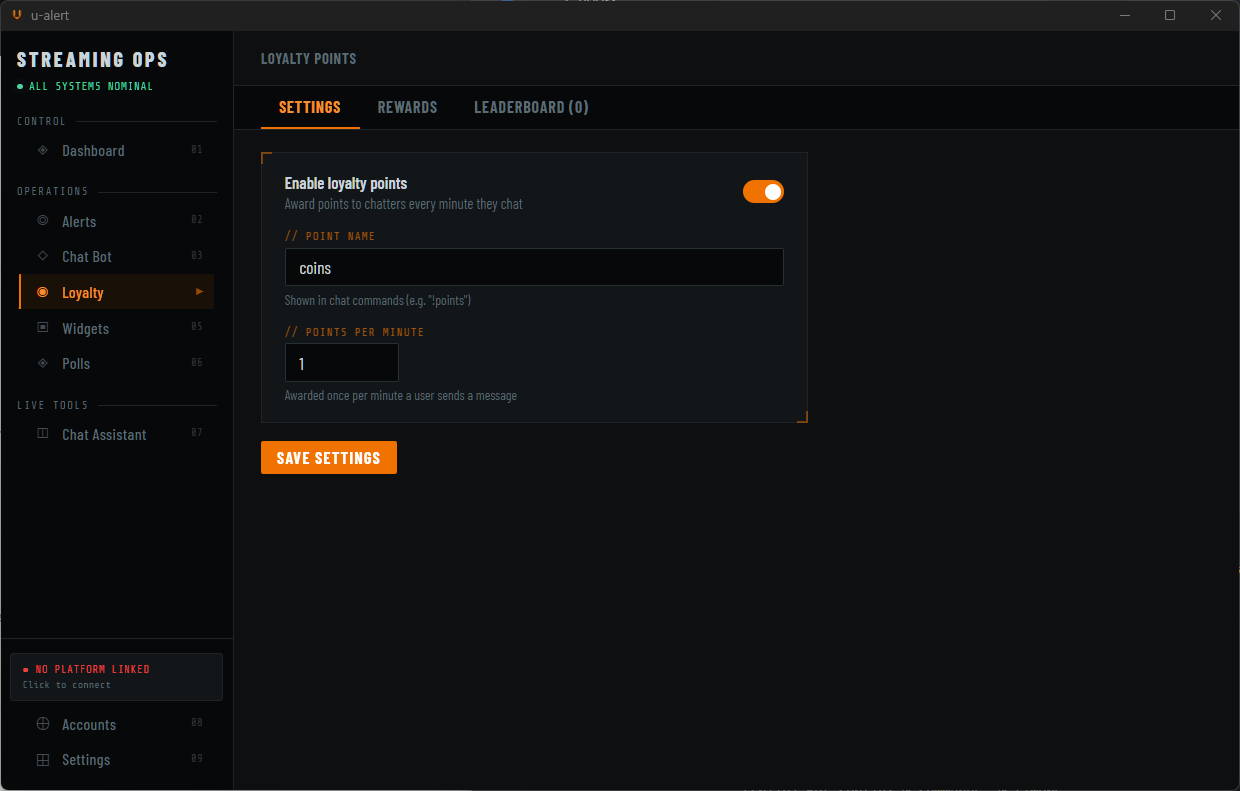The image size is (1240, 791).
Task: Click the Save Settings button
Action: click(x=329, y=457)
